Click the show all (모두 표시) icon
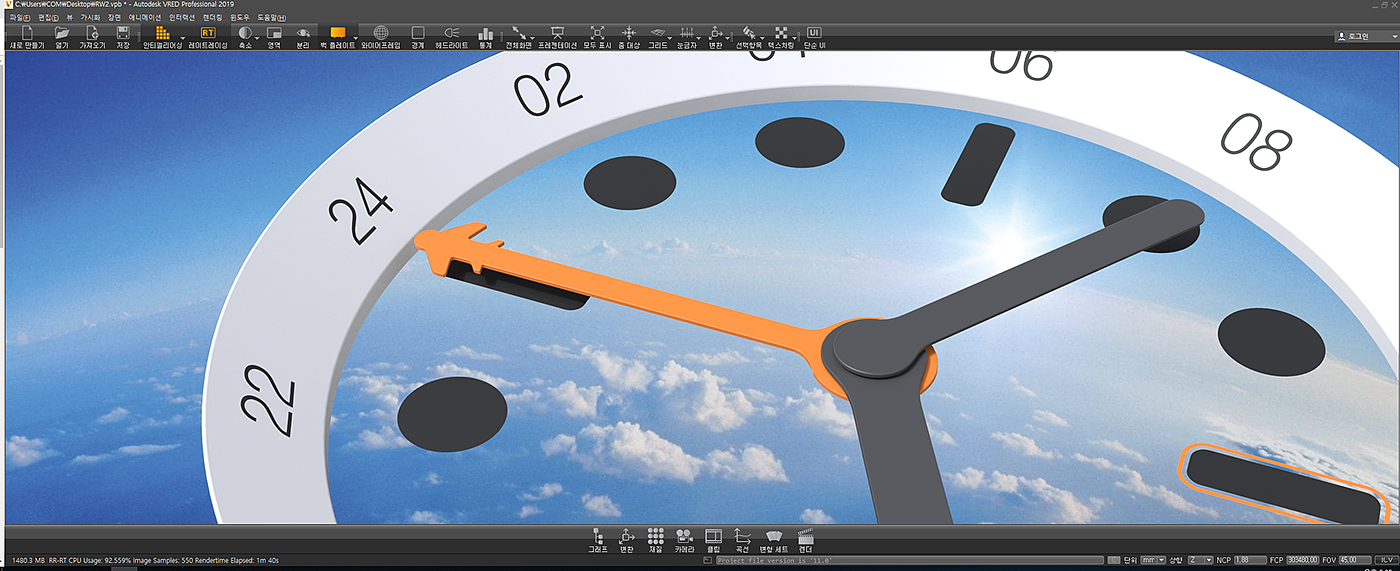The image size is (1400, 571). (x=597, y=33)
